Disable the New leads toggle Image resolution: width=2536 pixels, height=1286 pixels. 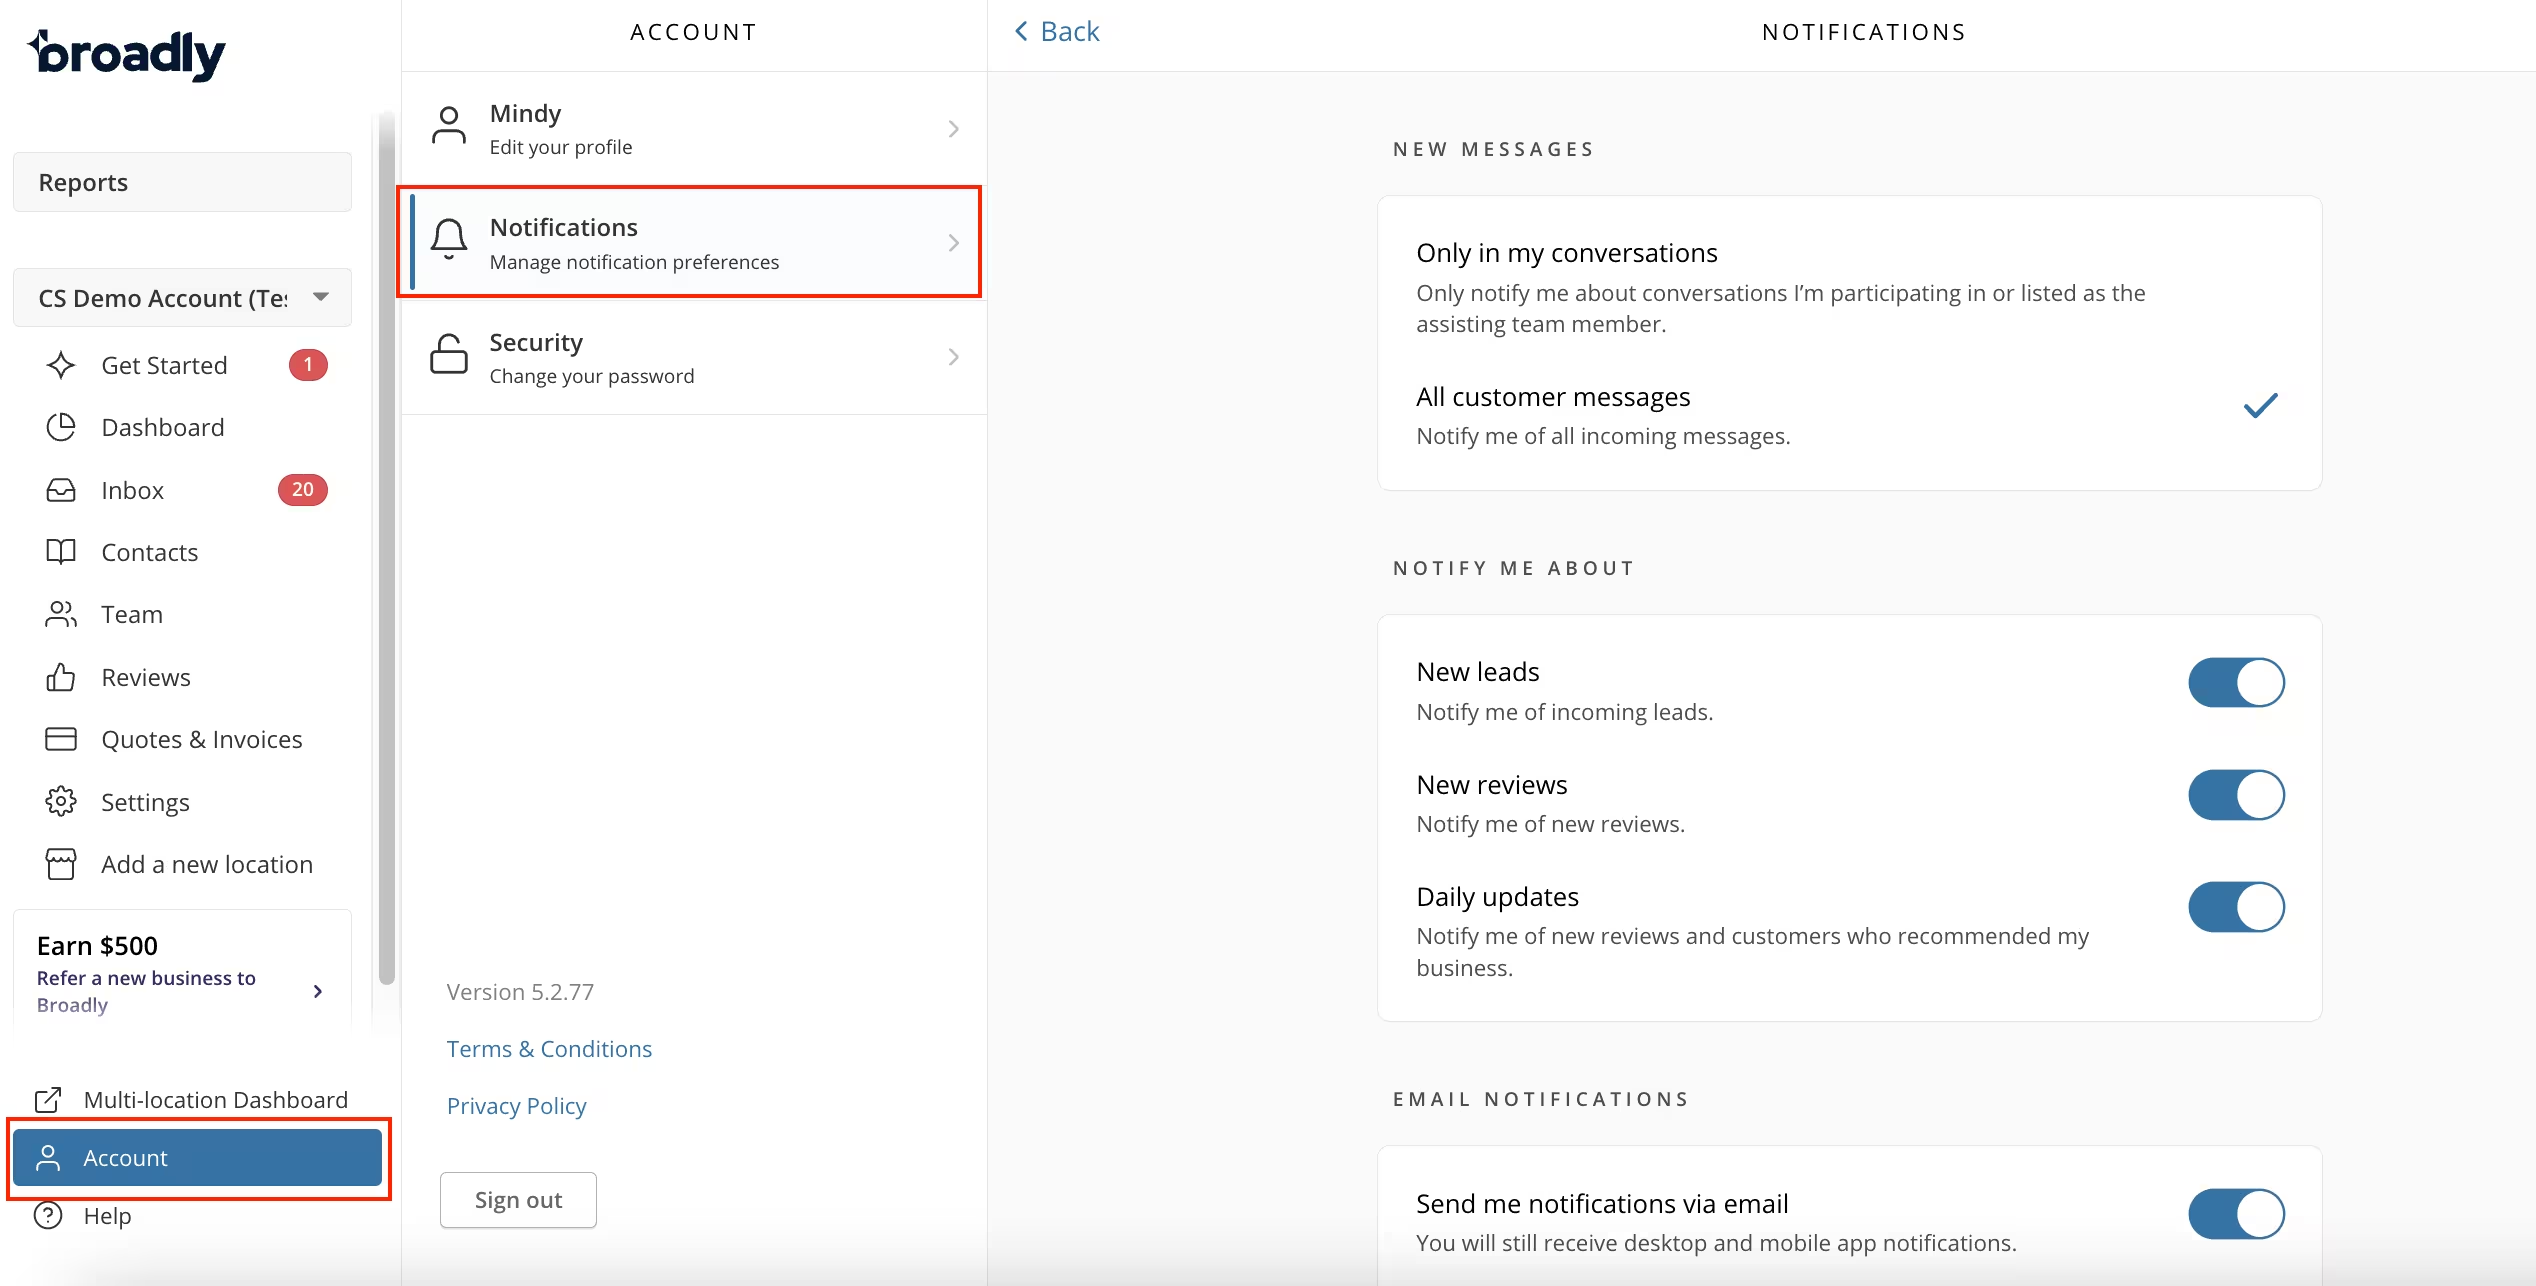(x=2236, y=682)
